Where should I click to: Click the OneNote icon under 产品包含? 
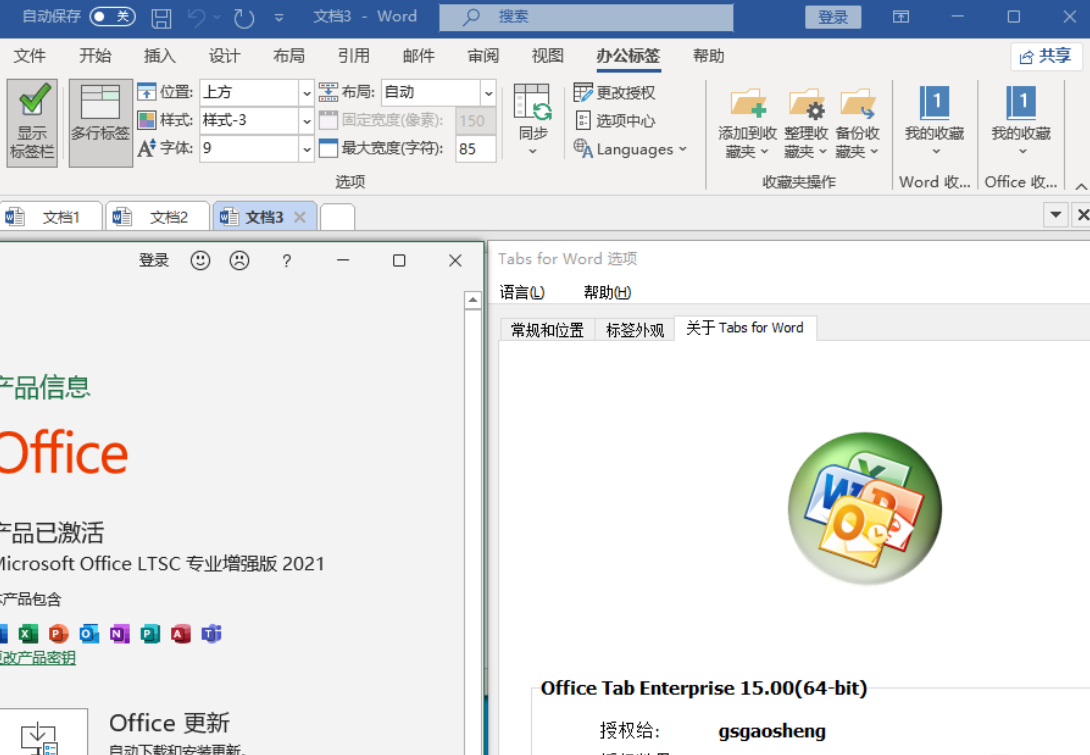point(120,634)
